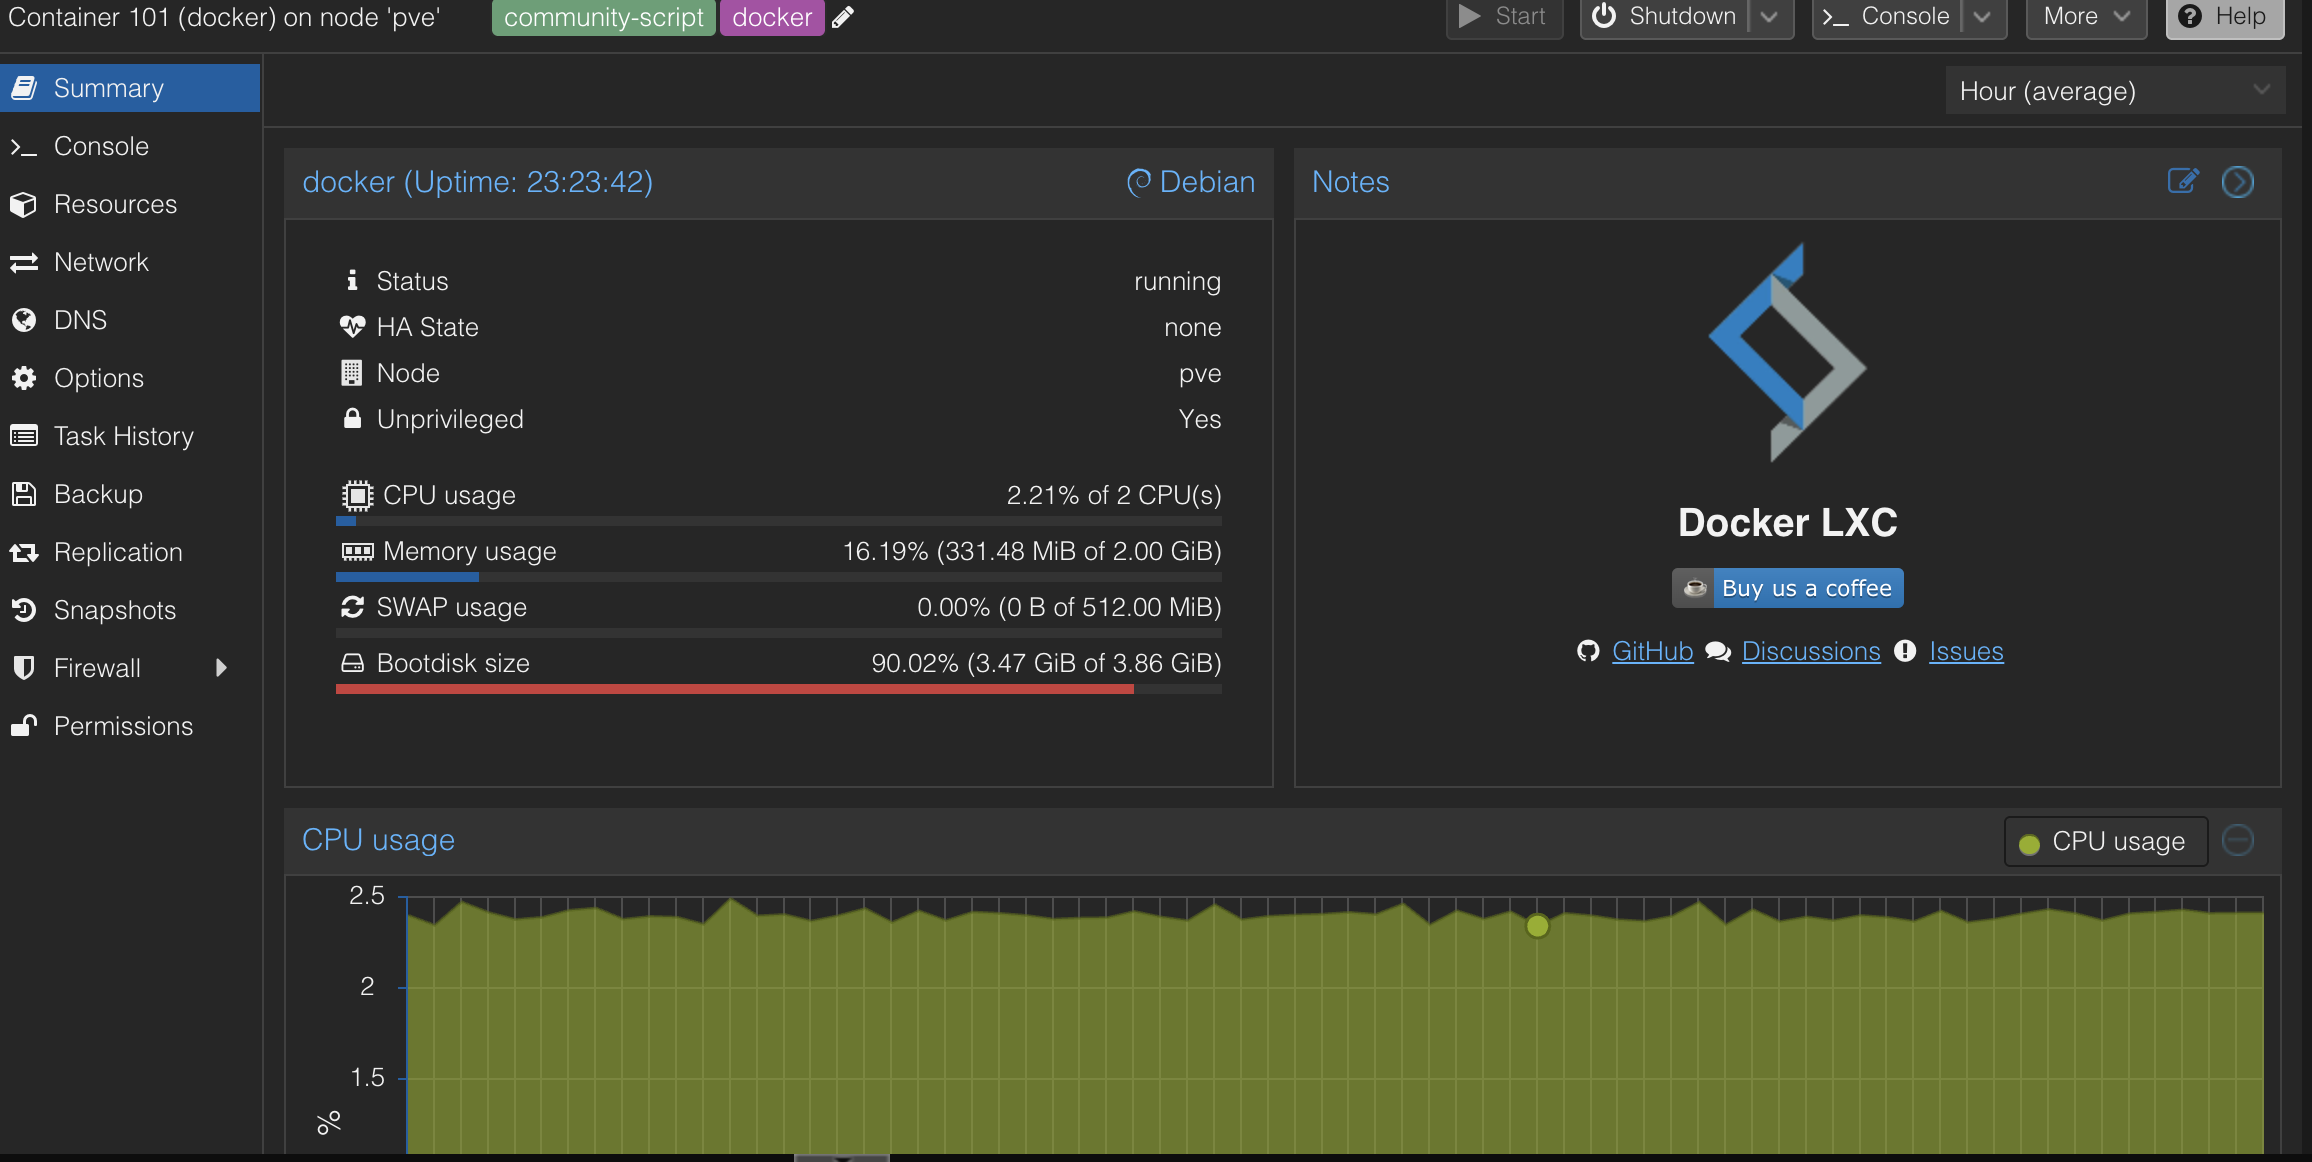
Task: Expand the Firewall submenu arrow
Action: coord(222,668)
